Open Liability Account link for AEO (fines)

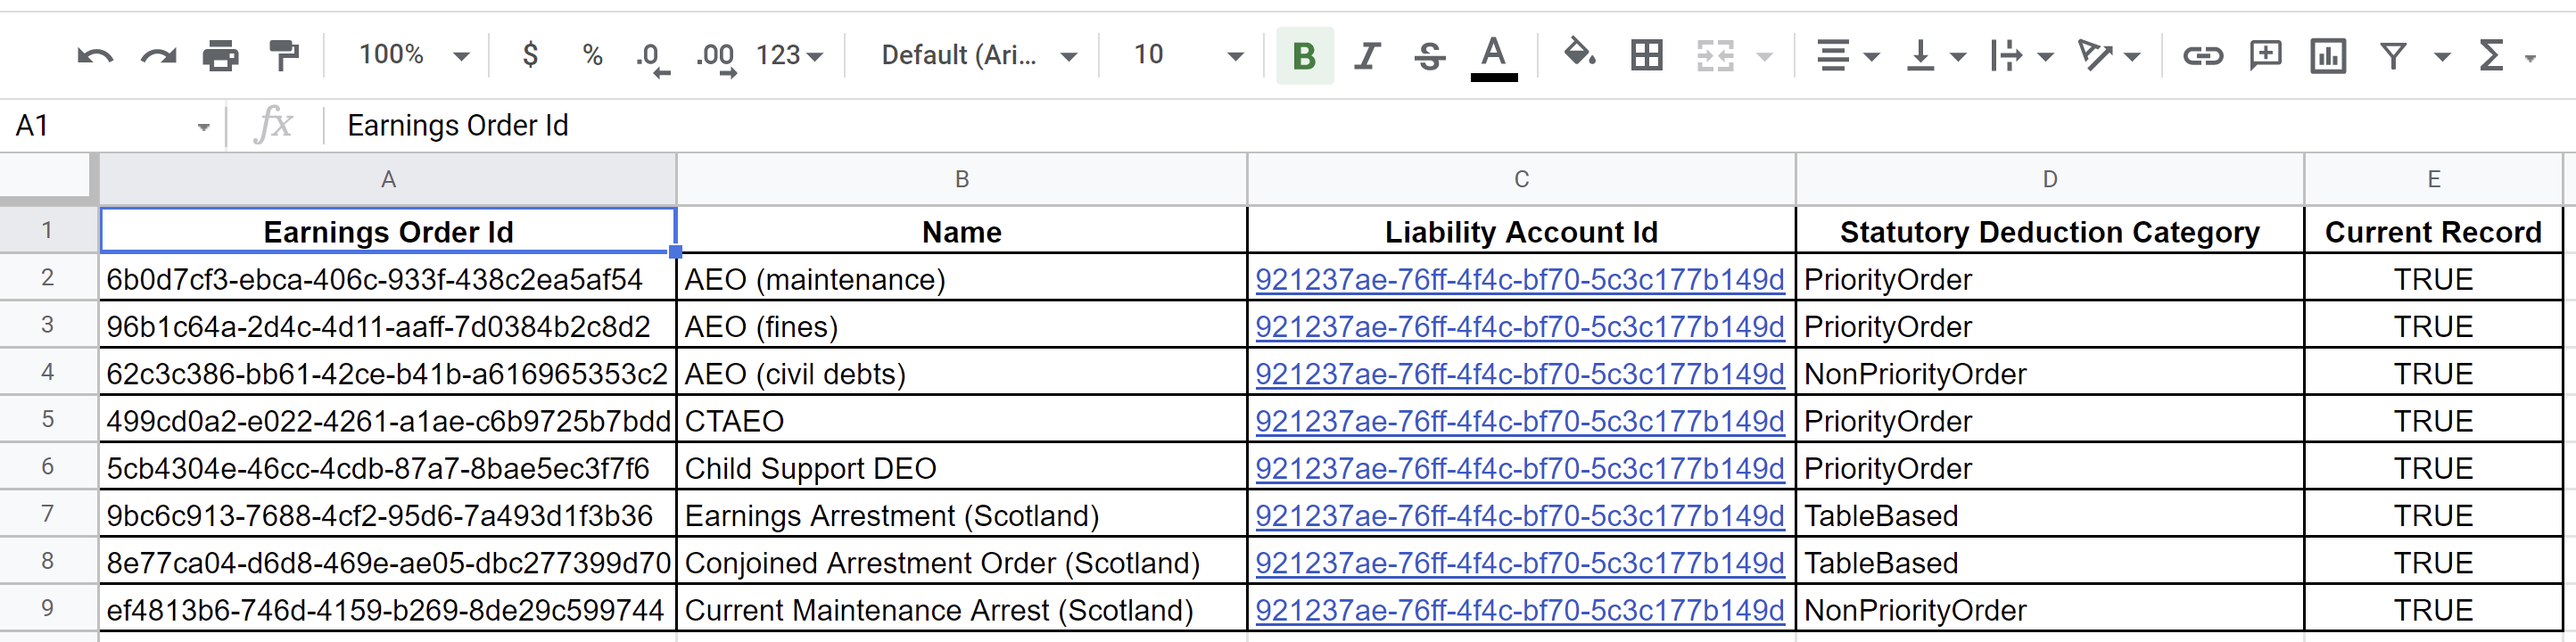pos(1519,326)
